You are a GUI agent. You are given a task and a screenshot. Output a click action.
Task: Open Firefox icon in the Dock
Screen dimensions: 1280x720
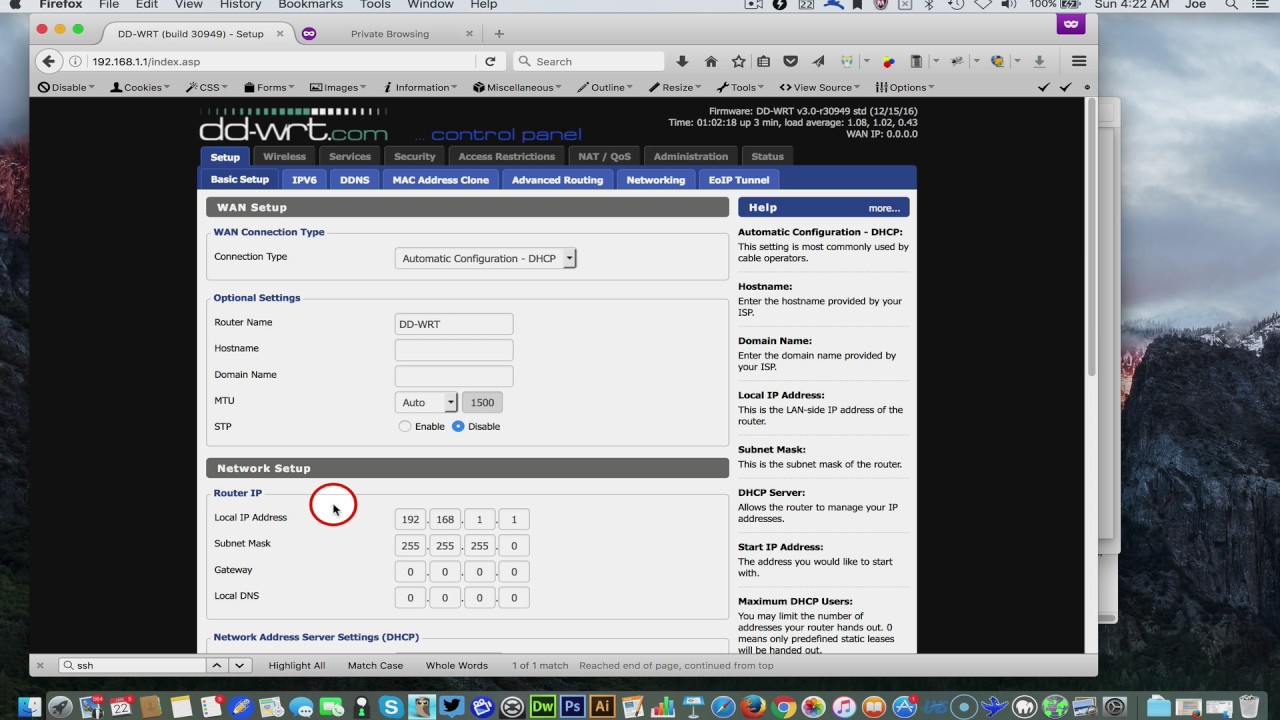pos(753,706)
